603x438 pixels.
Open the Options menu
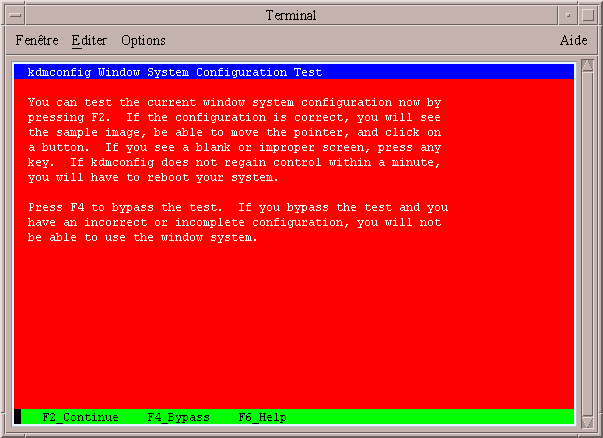coord(143,40)
